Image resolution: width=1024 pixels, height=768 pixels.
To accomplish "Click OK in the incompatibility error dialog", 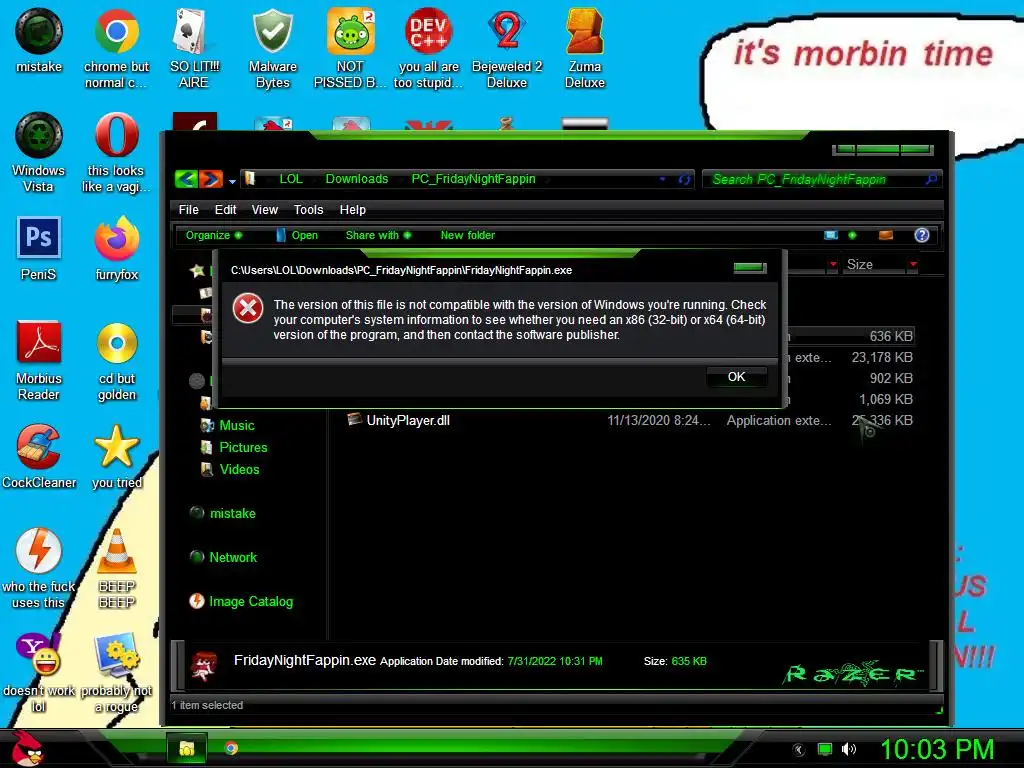I will (x=737, y=377).
